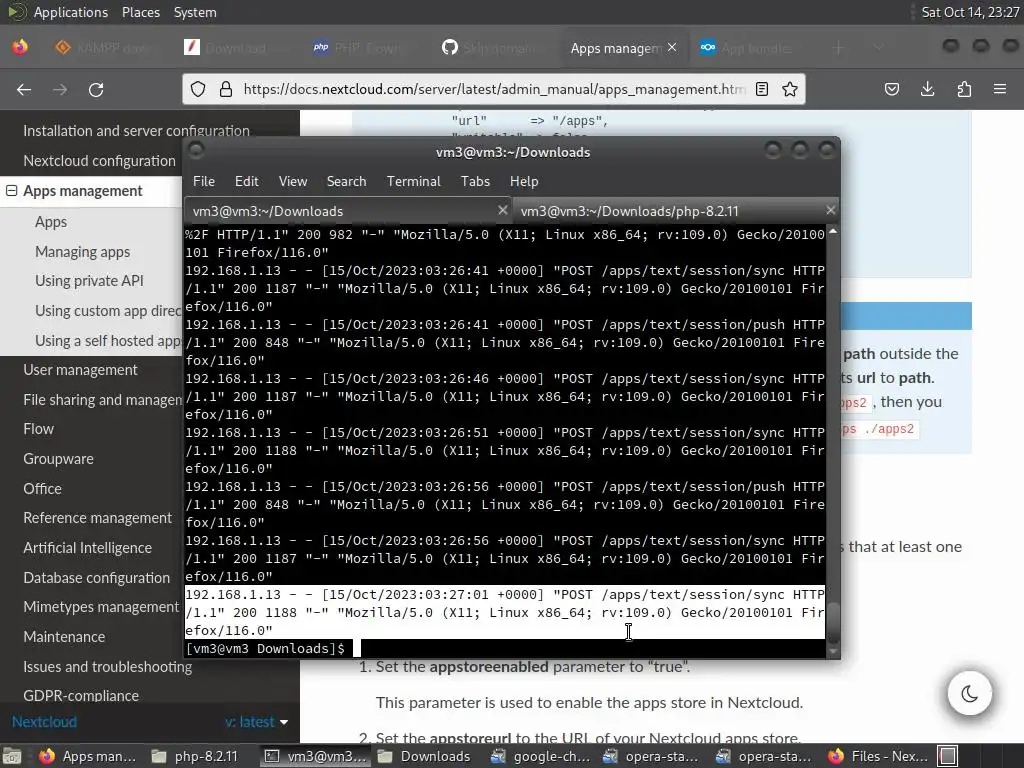Open the Office sidebar link

point(42,488)
